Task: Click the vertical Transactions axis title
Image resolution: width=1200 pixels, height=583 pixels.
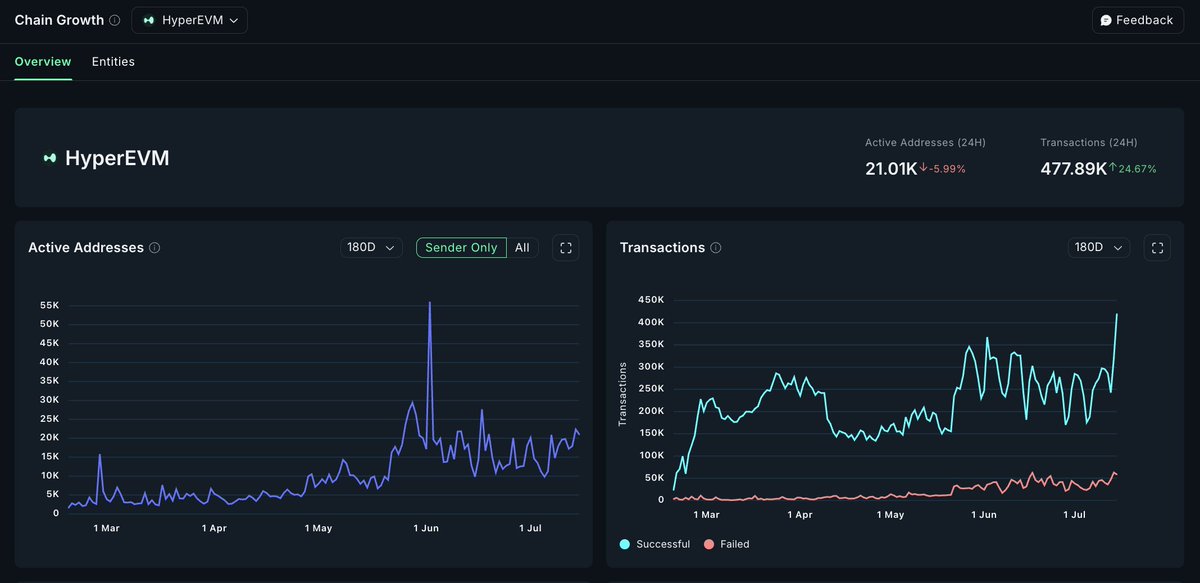Action: (623, 394)
